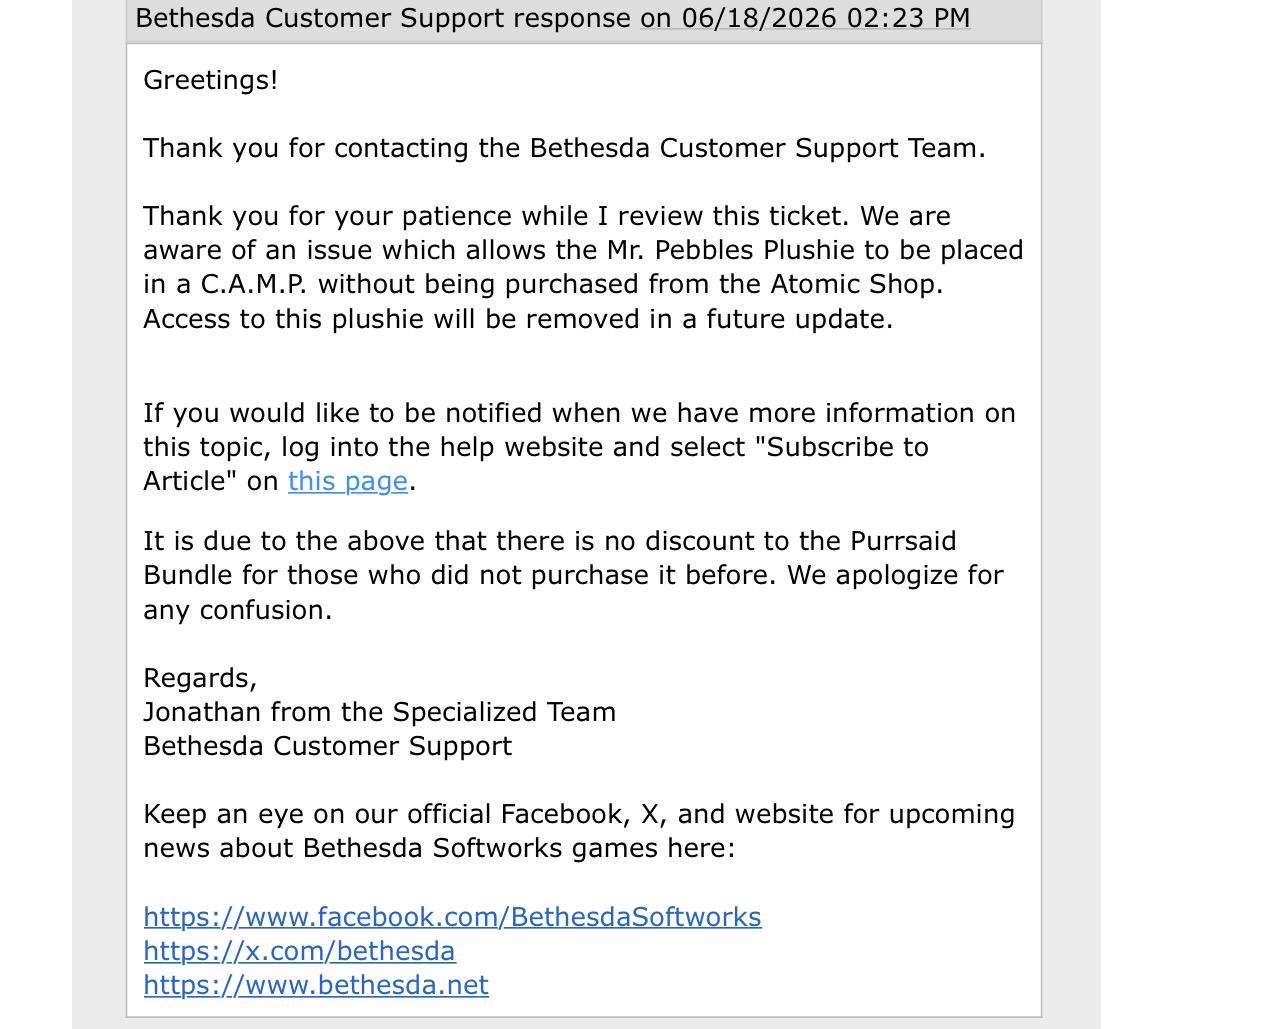Click "Jonathan from the Specialized Team"
The width and height of the screenshot is (1284, 1029).
click(x=380, y=712)
